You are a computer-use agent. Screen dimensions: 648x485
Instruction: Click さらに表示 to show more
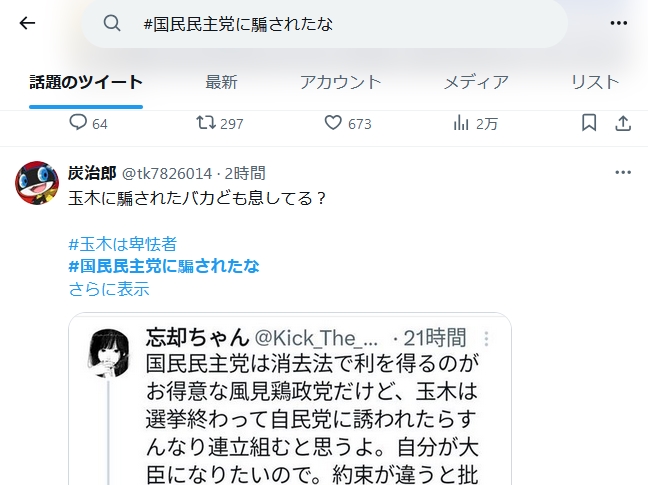tap(109, 289)
